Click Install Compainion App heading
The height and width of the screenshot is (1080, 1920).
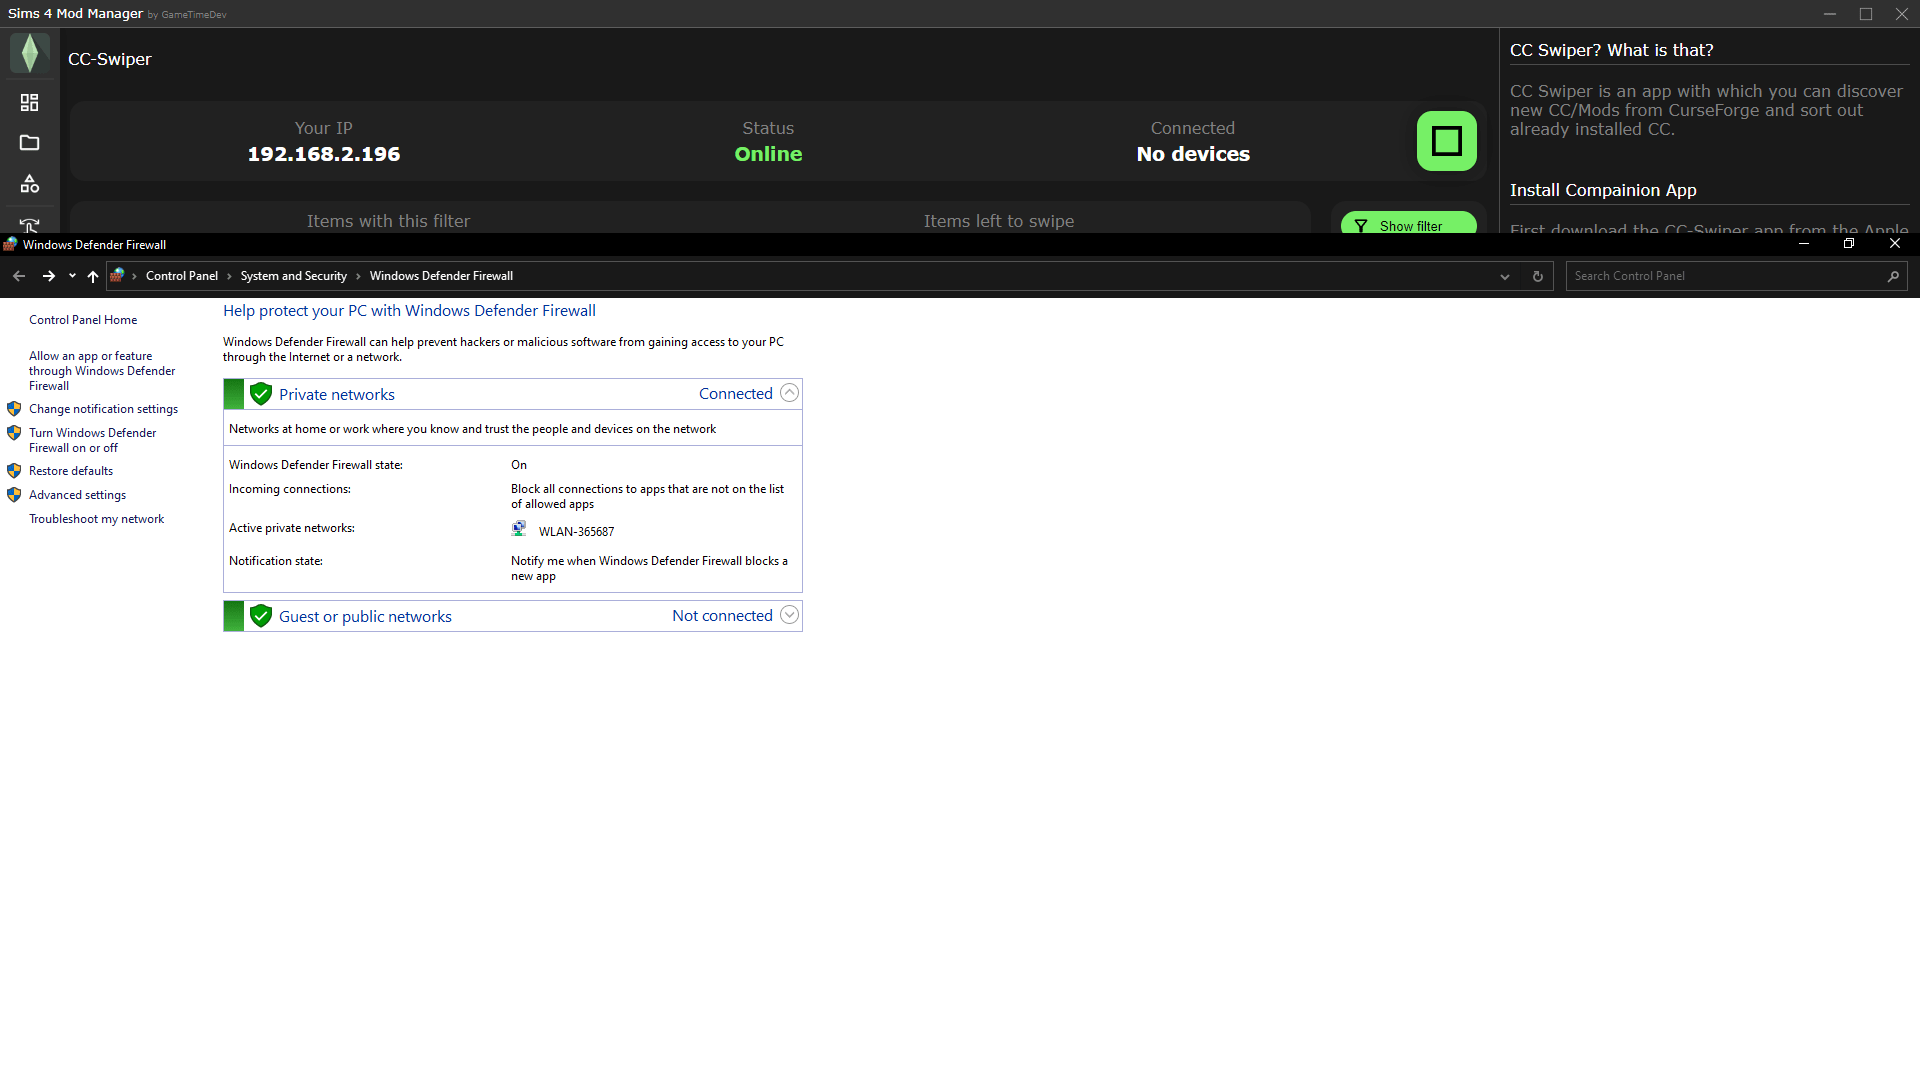click(1603, 190)
